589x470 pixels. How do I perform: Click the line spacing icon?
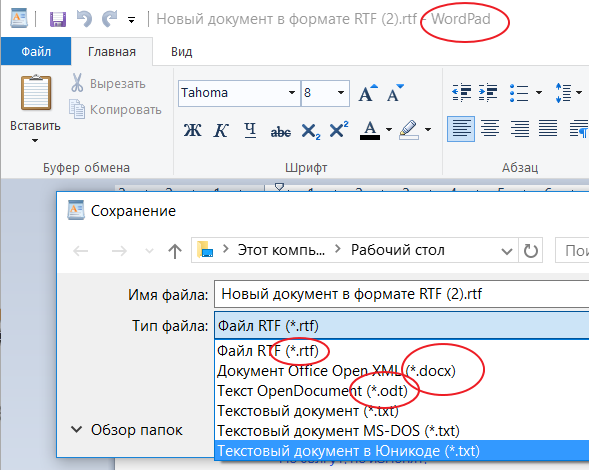tap(563, 92)
